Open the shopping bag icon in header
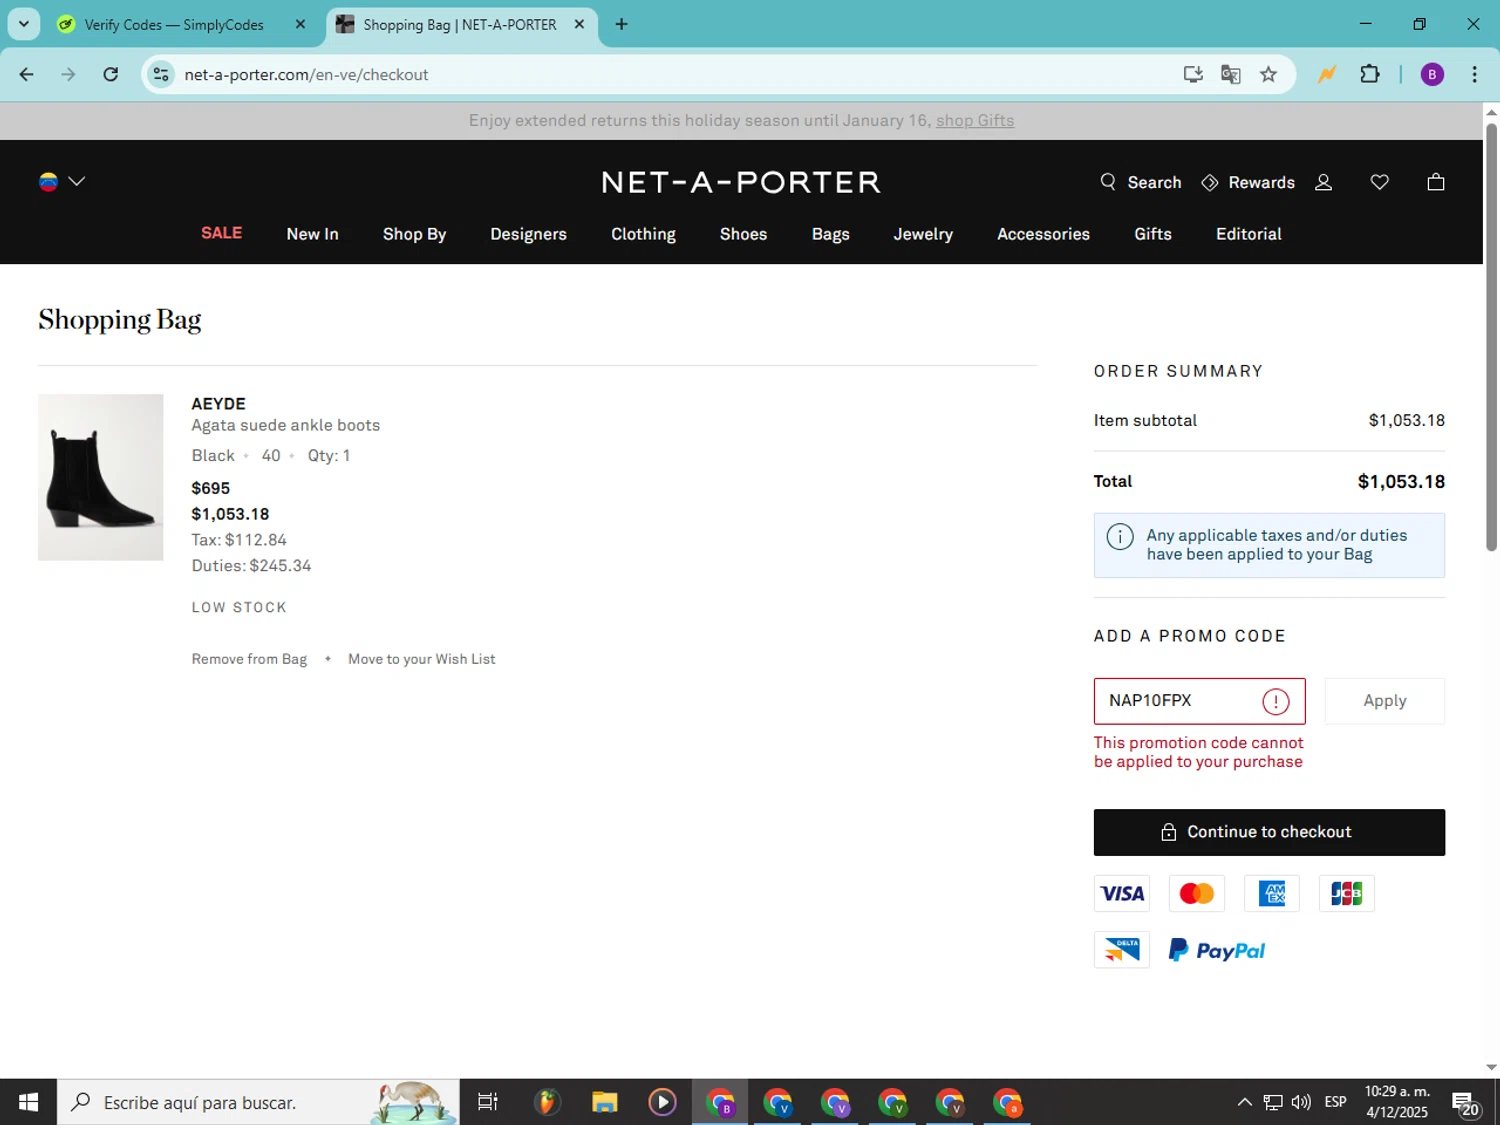The width and height of the screenshot is (1500, 1125). 1436,182
